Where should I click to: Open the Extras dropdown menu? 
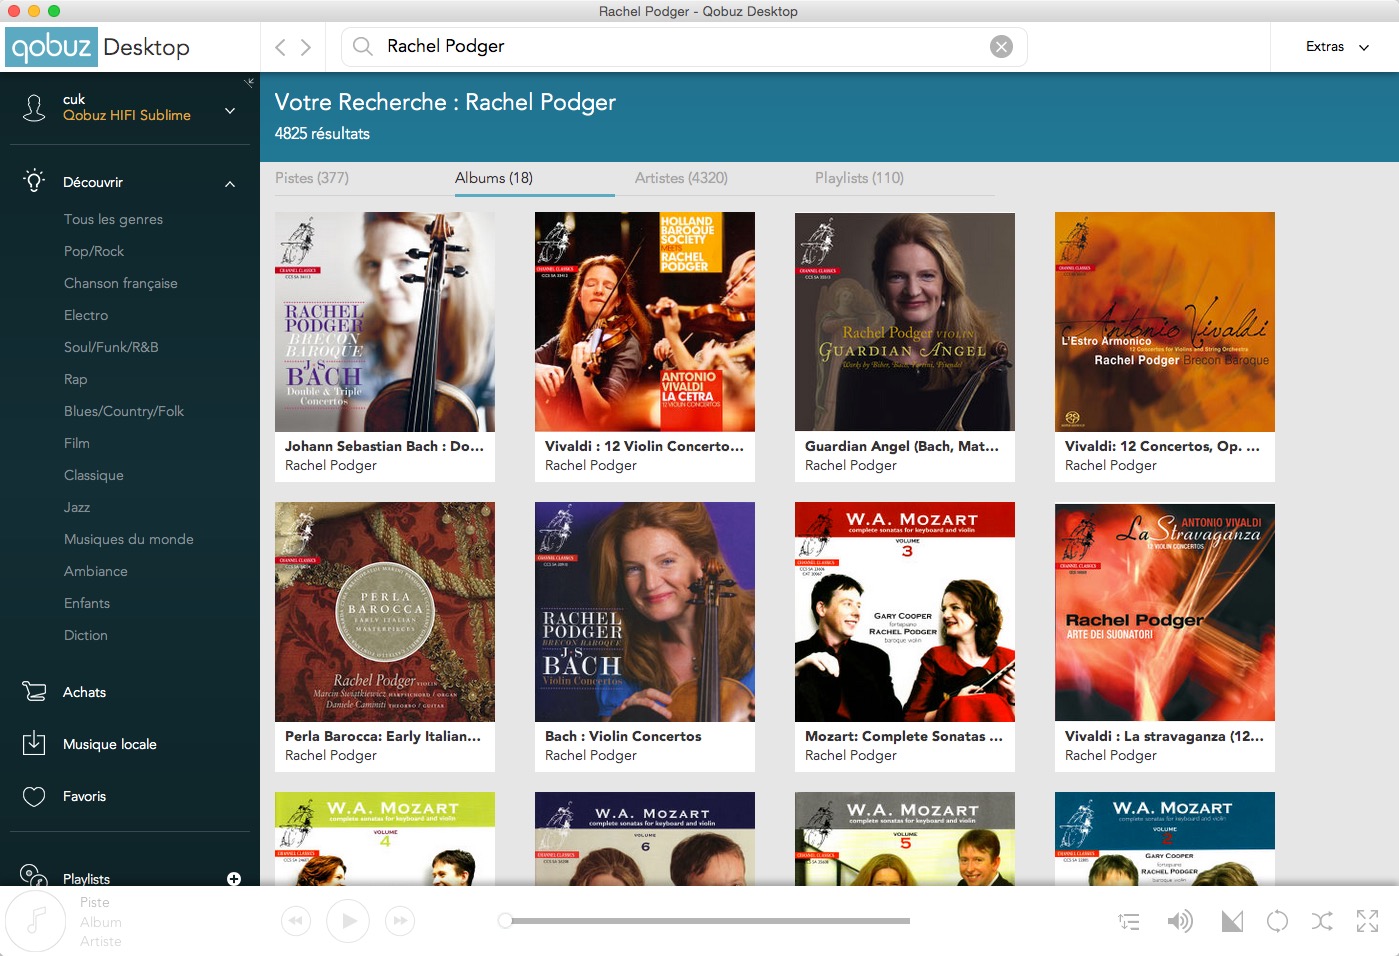click(x=1337, y=46)
